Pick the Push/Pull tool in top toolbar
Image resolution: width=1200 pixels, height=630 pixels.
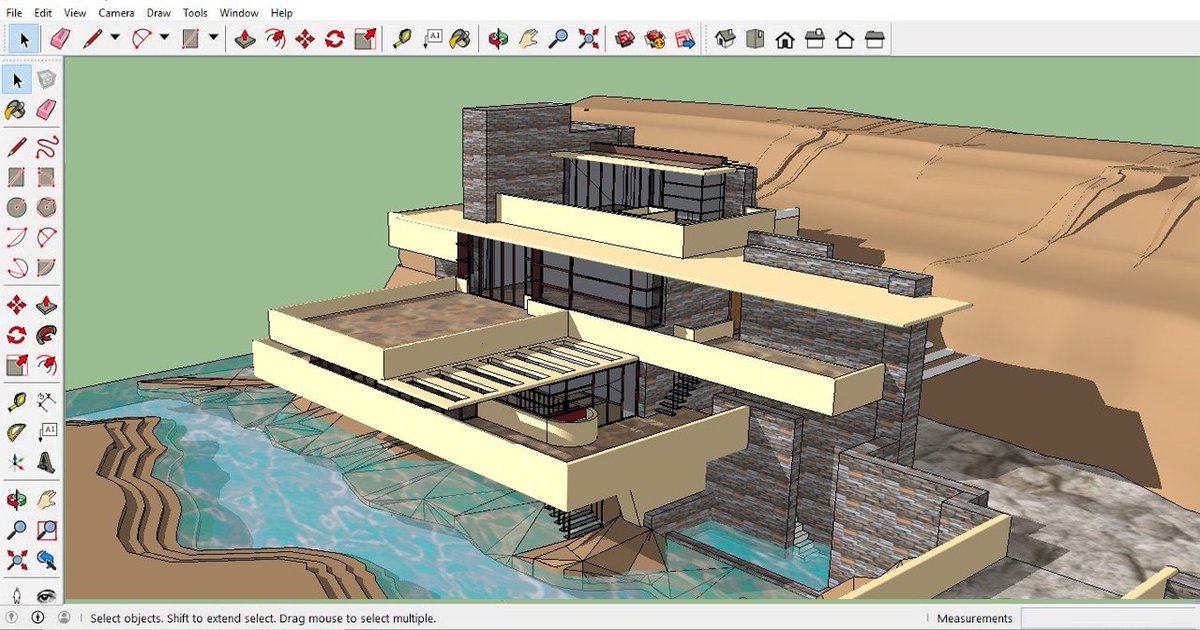(245, 39)
